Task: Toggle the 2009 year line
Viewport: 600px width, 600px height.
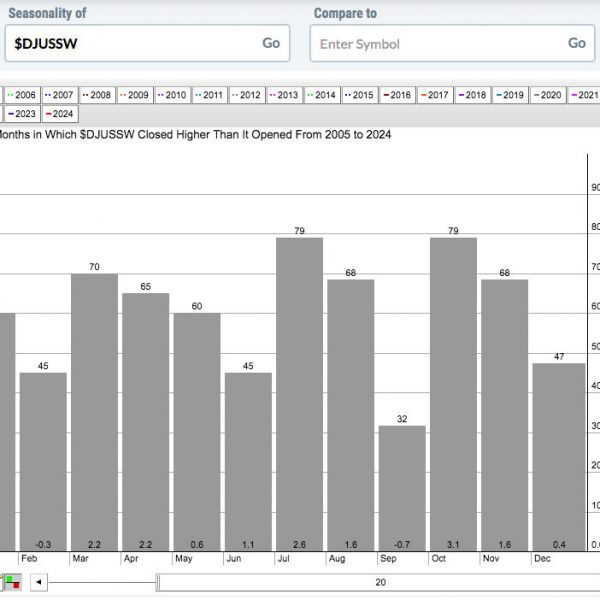Action: pos(134,95)
